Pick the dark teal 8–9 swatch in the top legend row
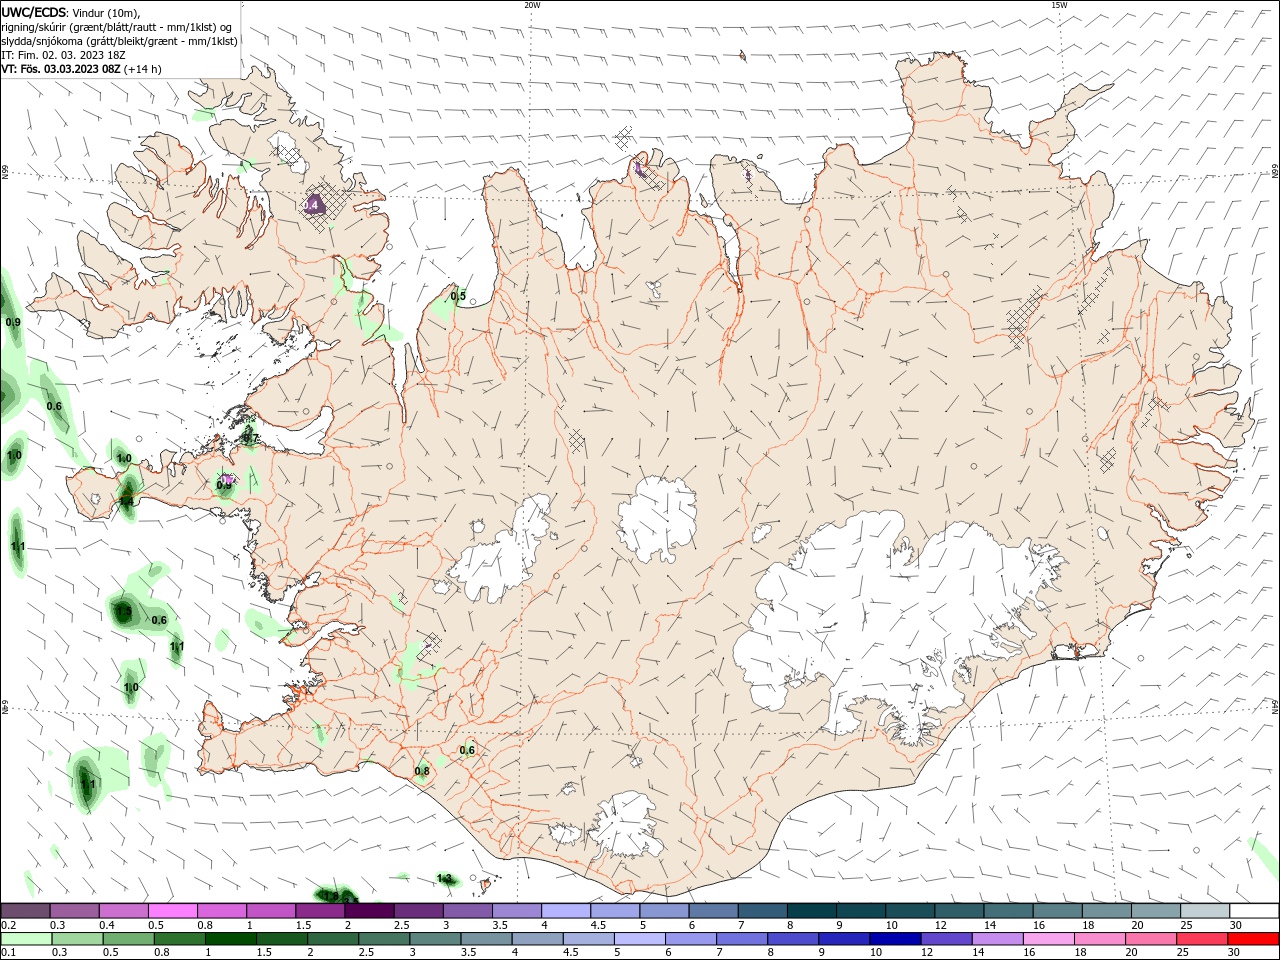 point(812,911)
